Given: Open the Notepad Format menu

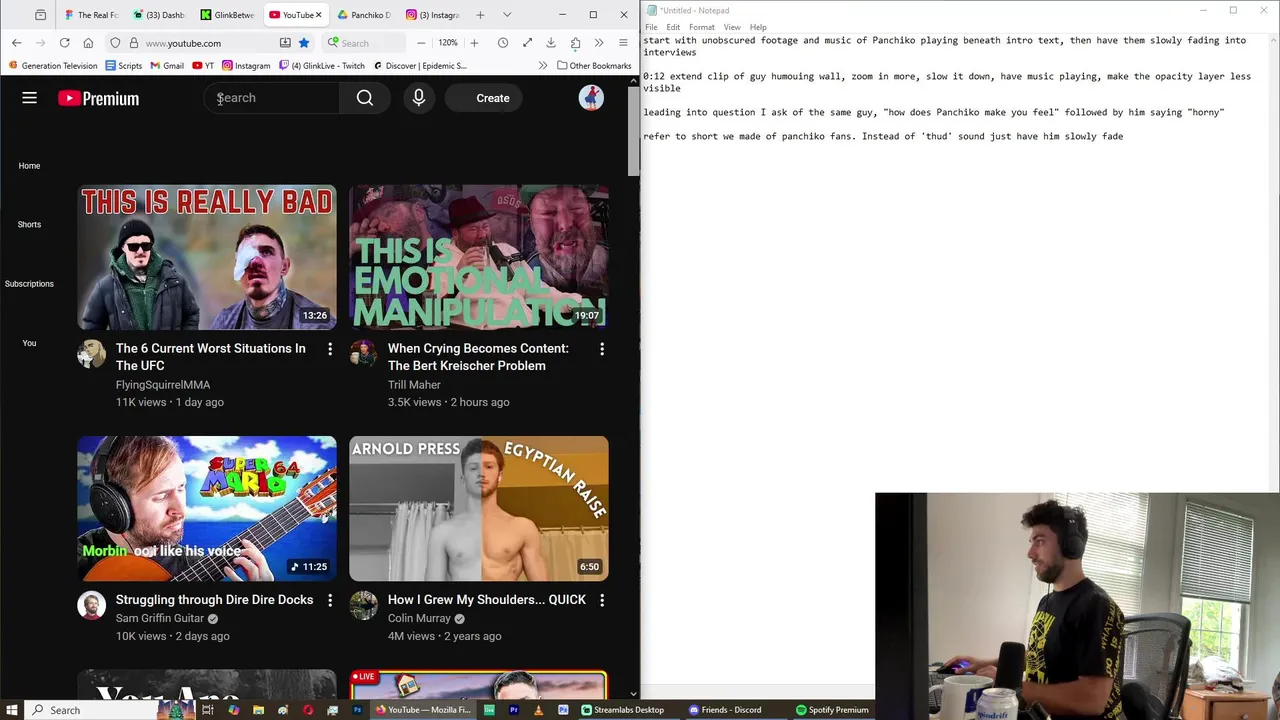Looking at the screenshot, I should pos(702,27).
